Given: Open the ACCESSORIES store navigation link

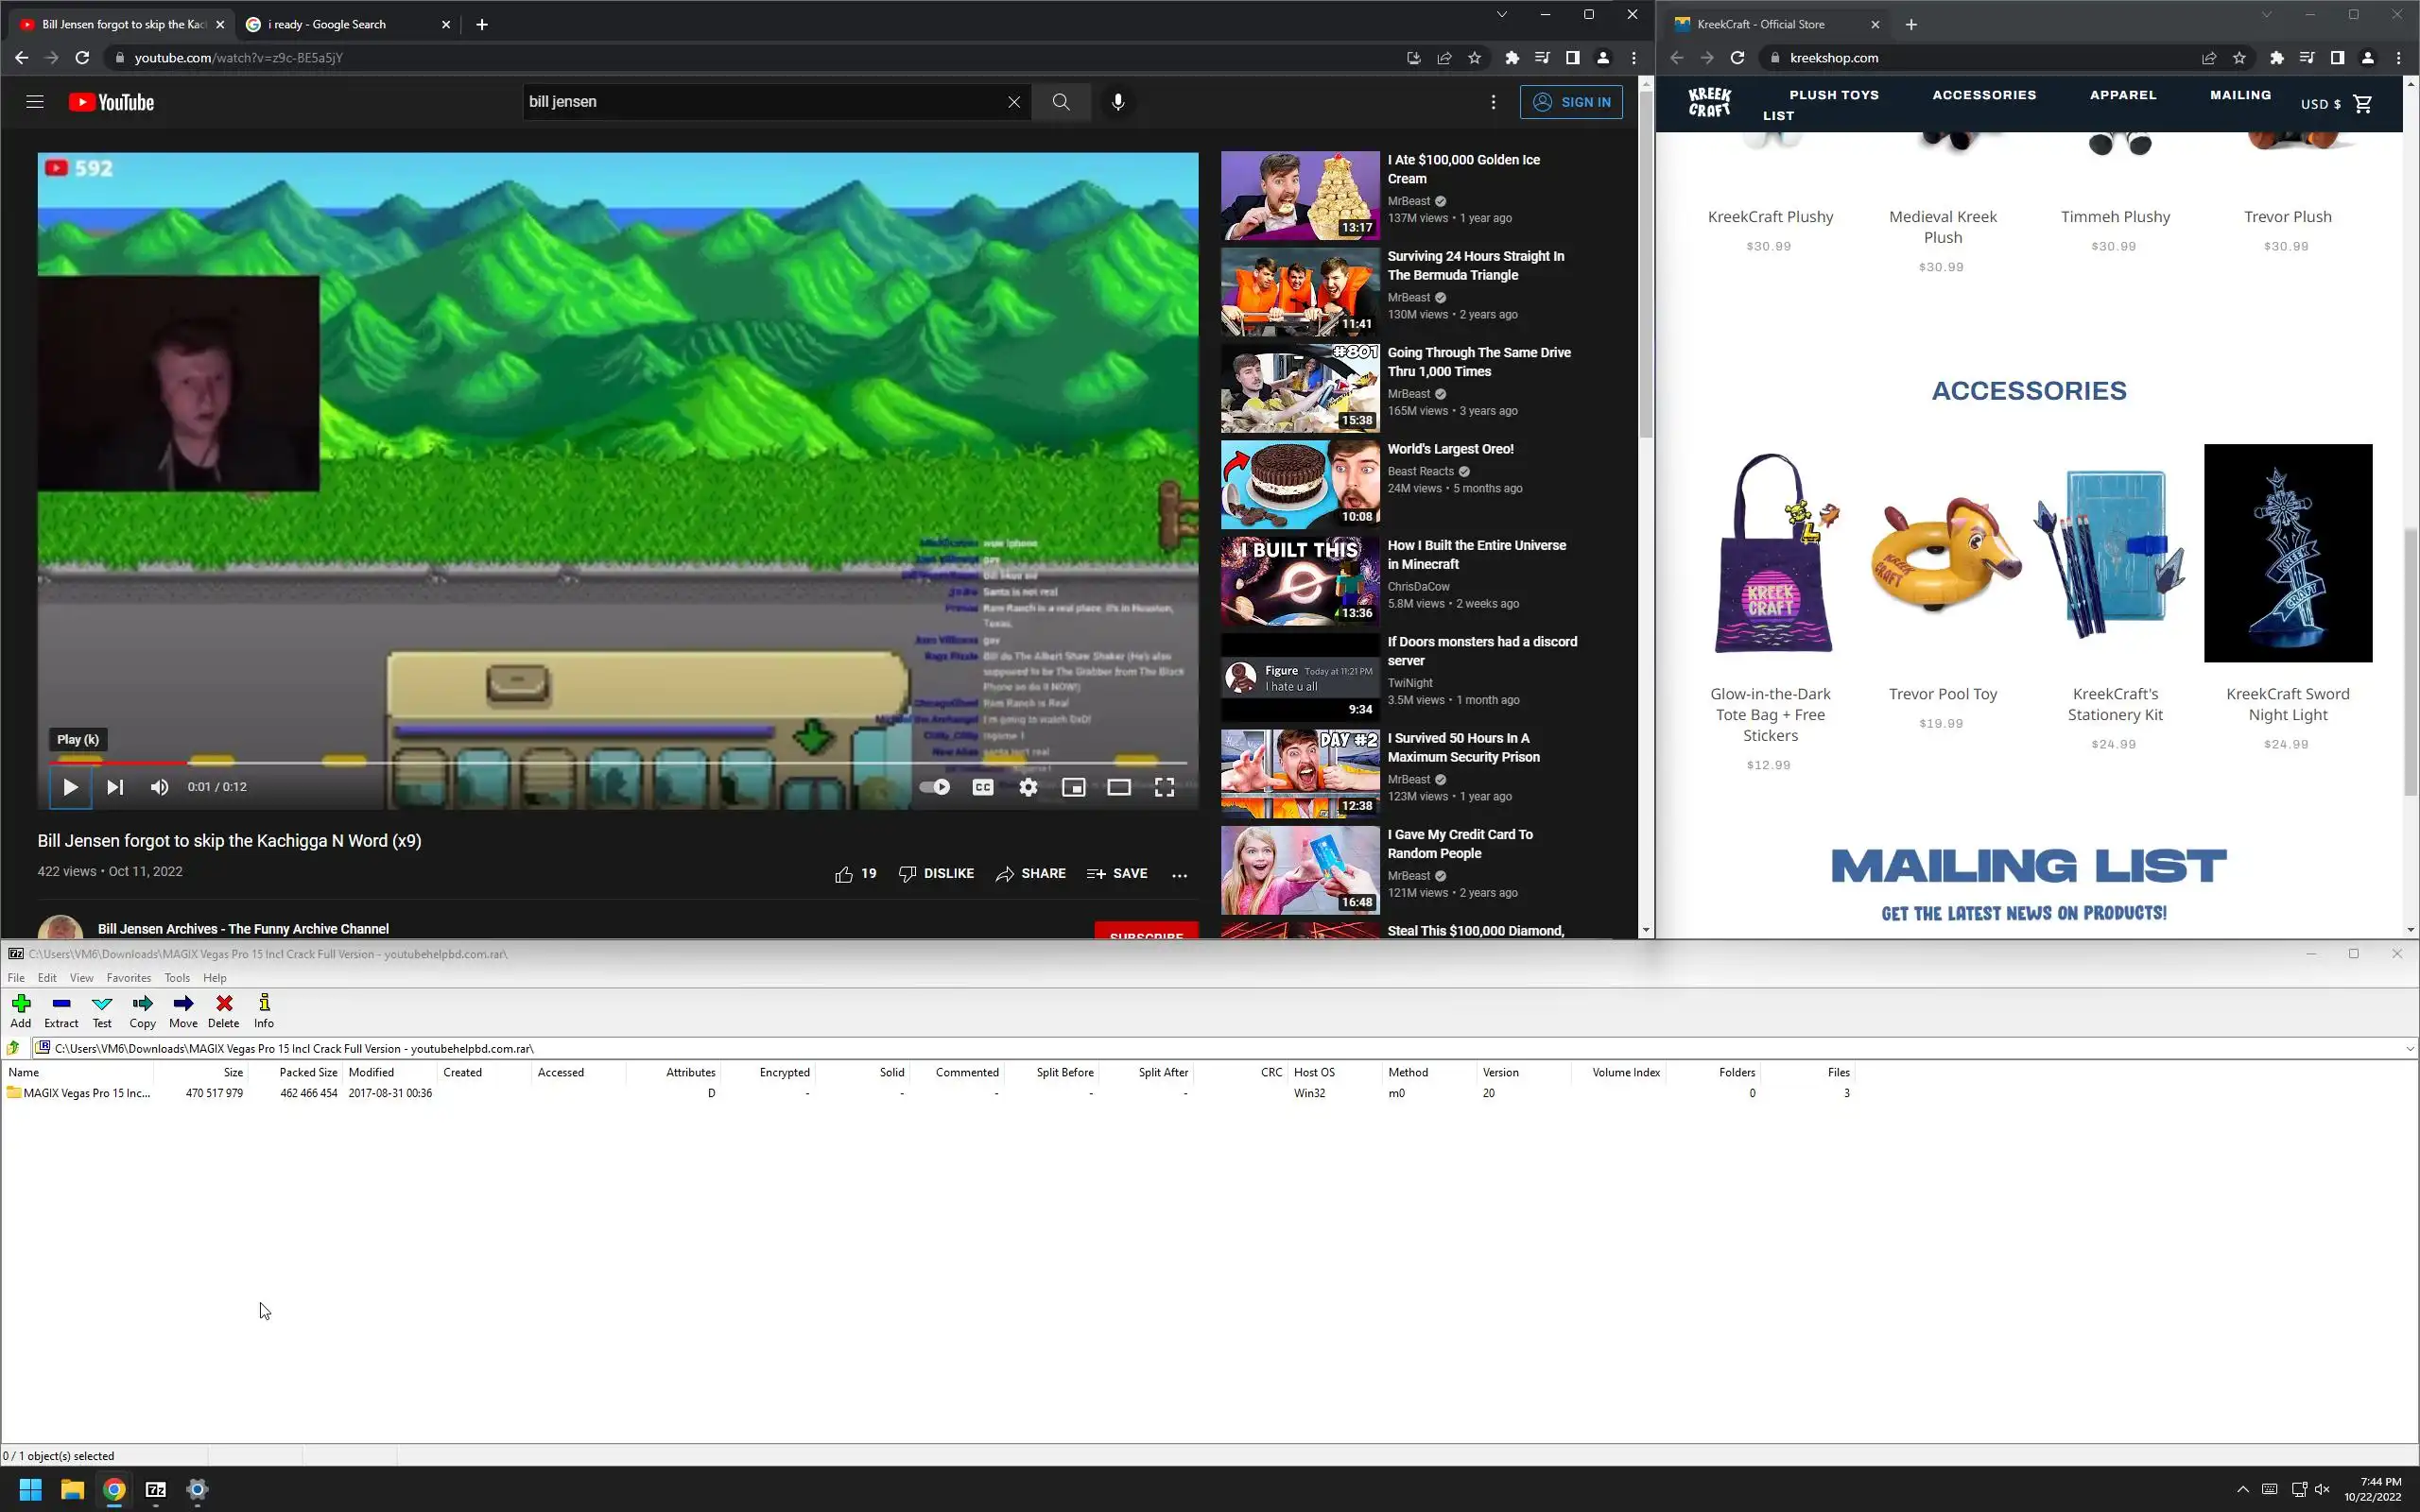Looking at the screenshot, I should 1984,95.
